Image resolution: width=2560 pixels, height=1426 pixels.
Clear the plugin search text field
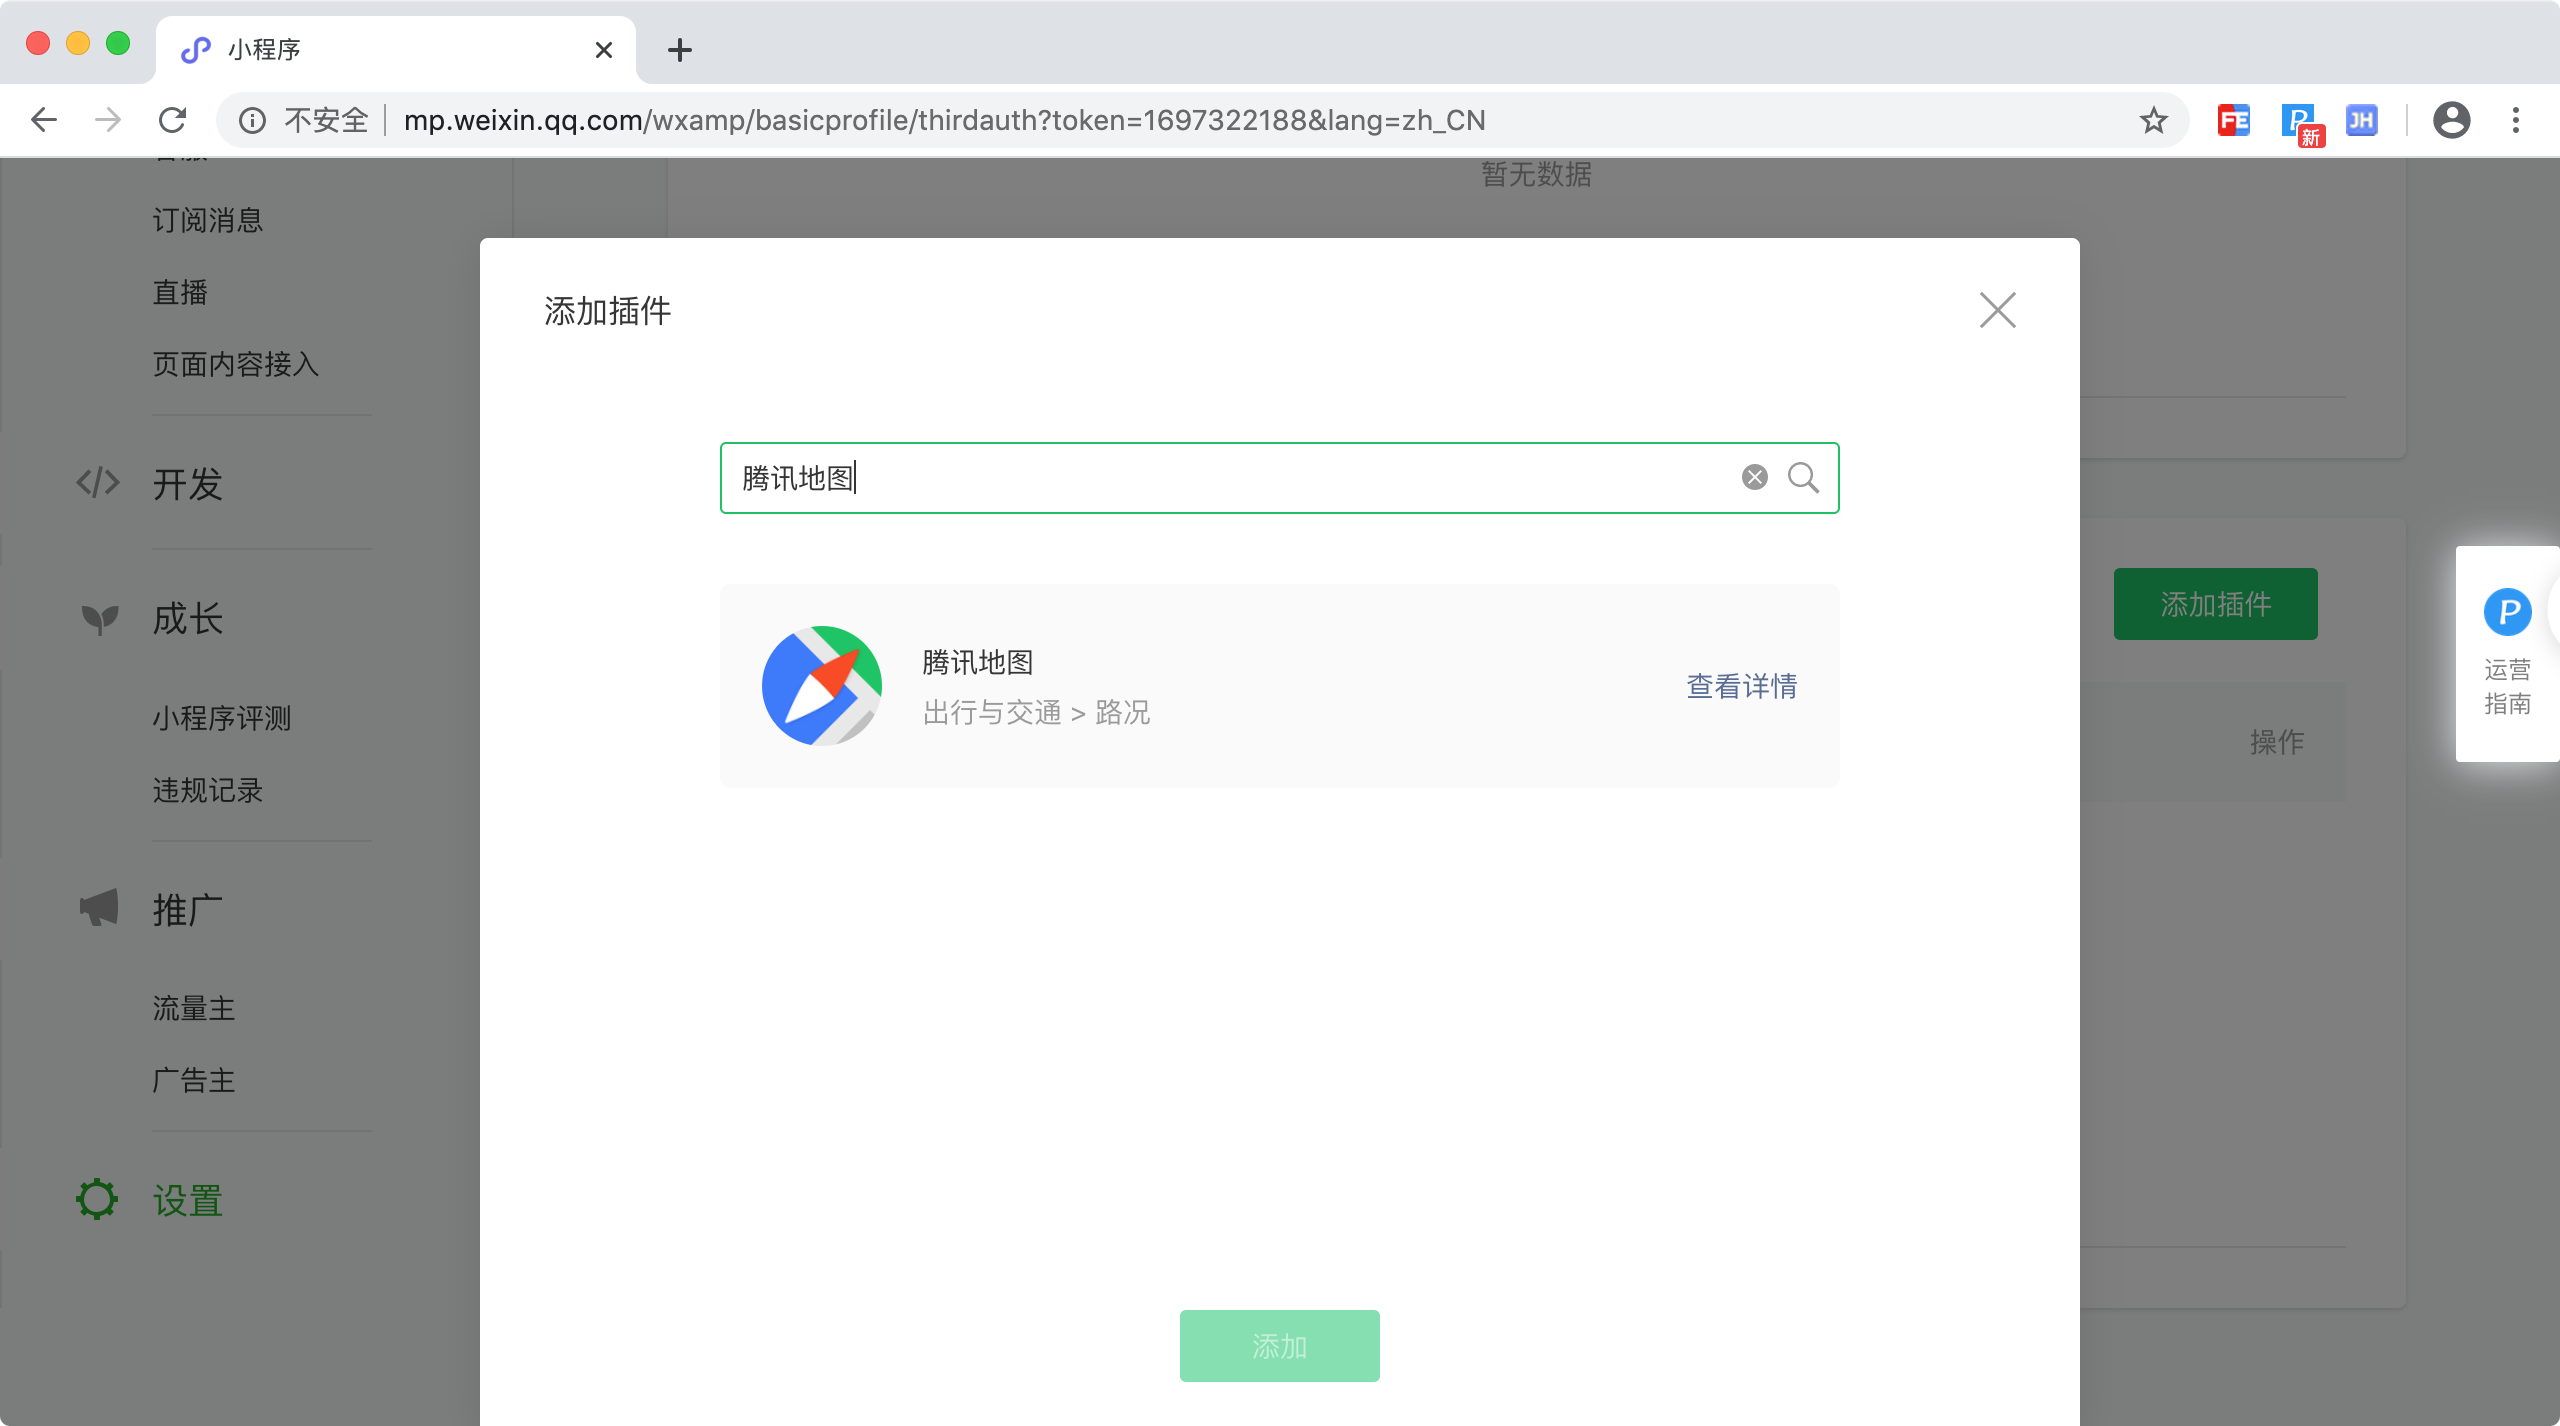[1754, 477]
